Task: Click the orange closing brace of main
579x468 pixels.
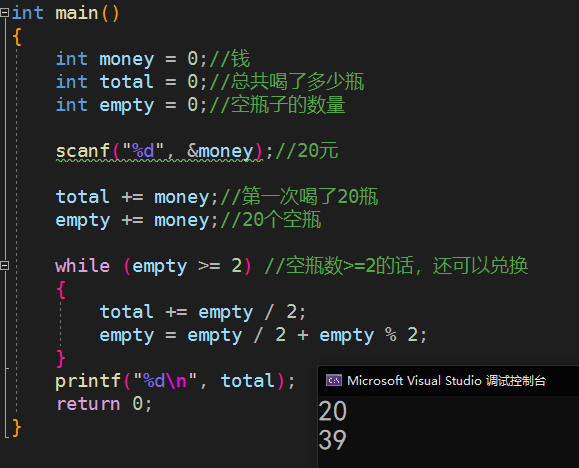Action: [x=17, y=428]
